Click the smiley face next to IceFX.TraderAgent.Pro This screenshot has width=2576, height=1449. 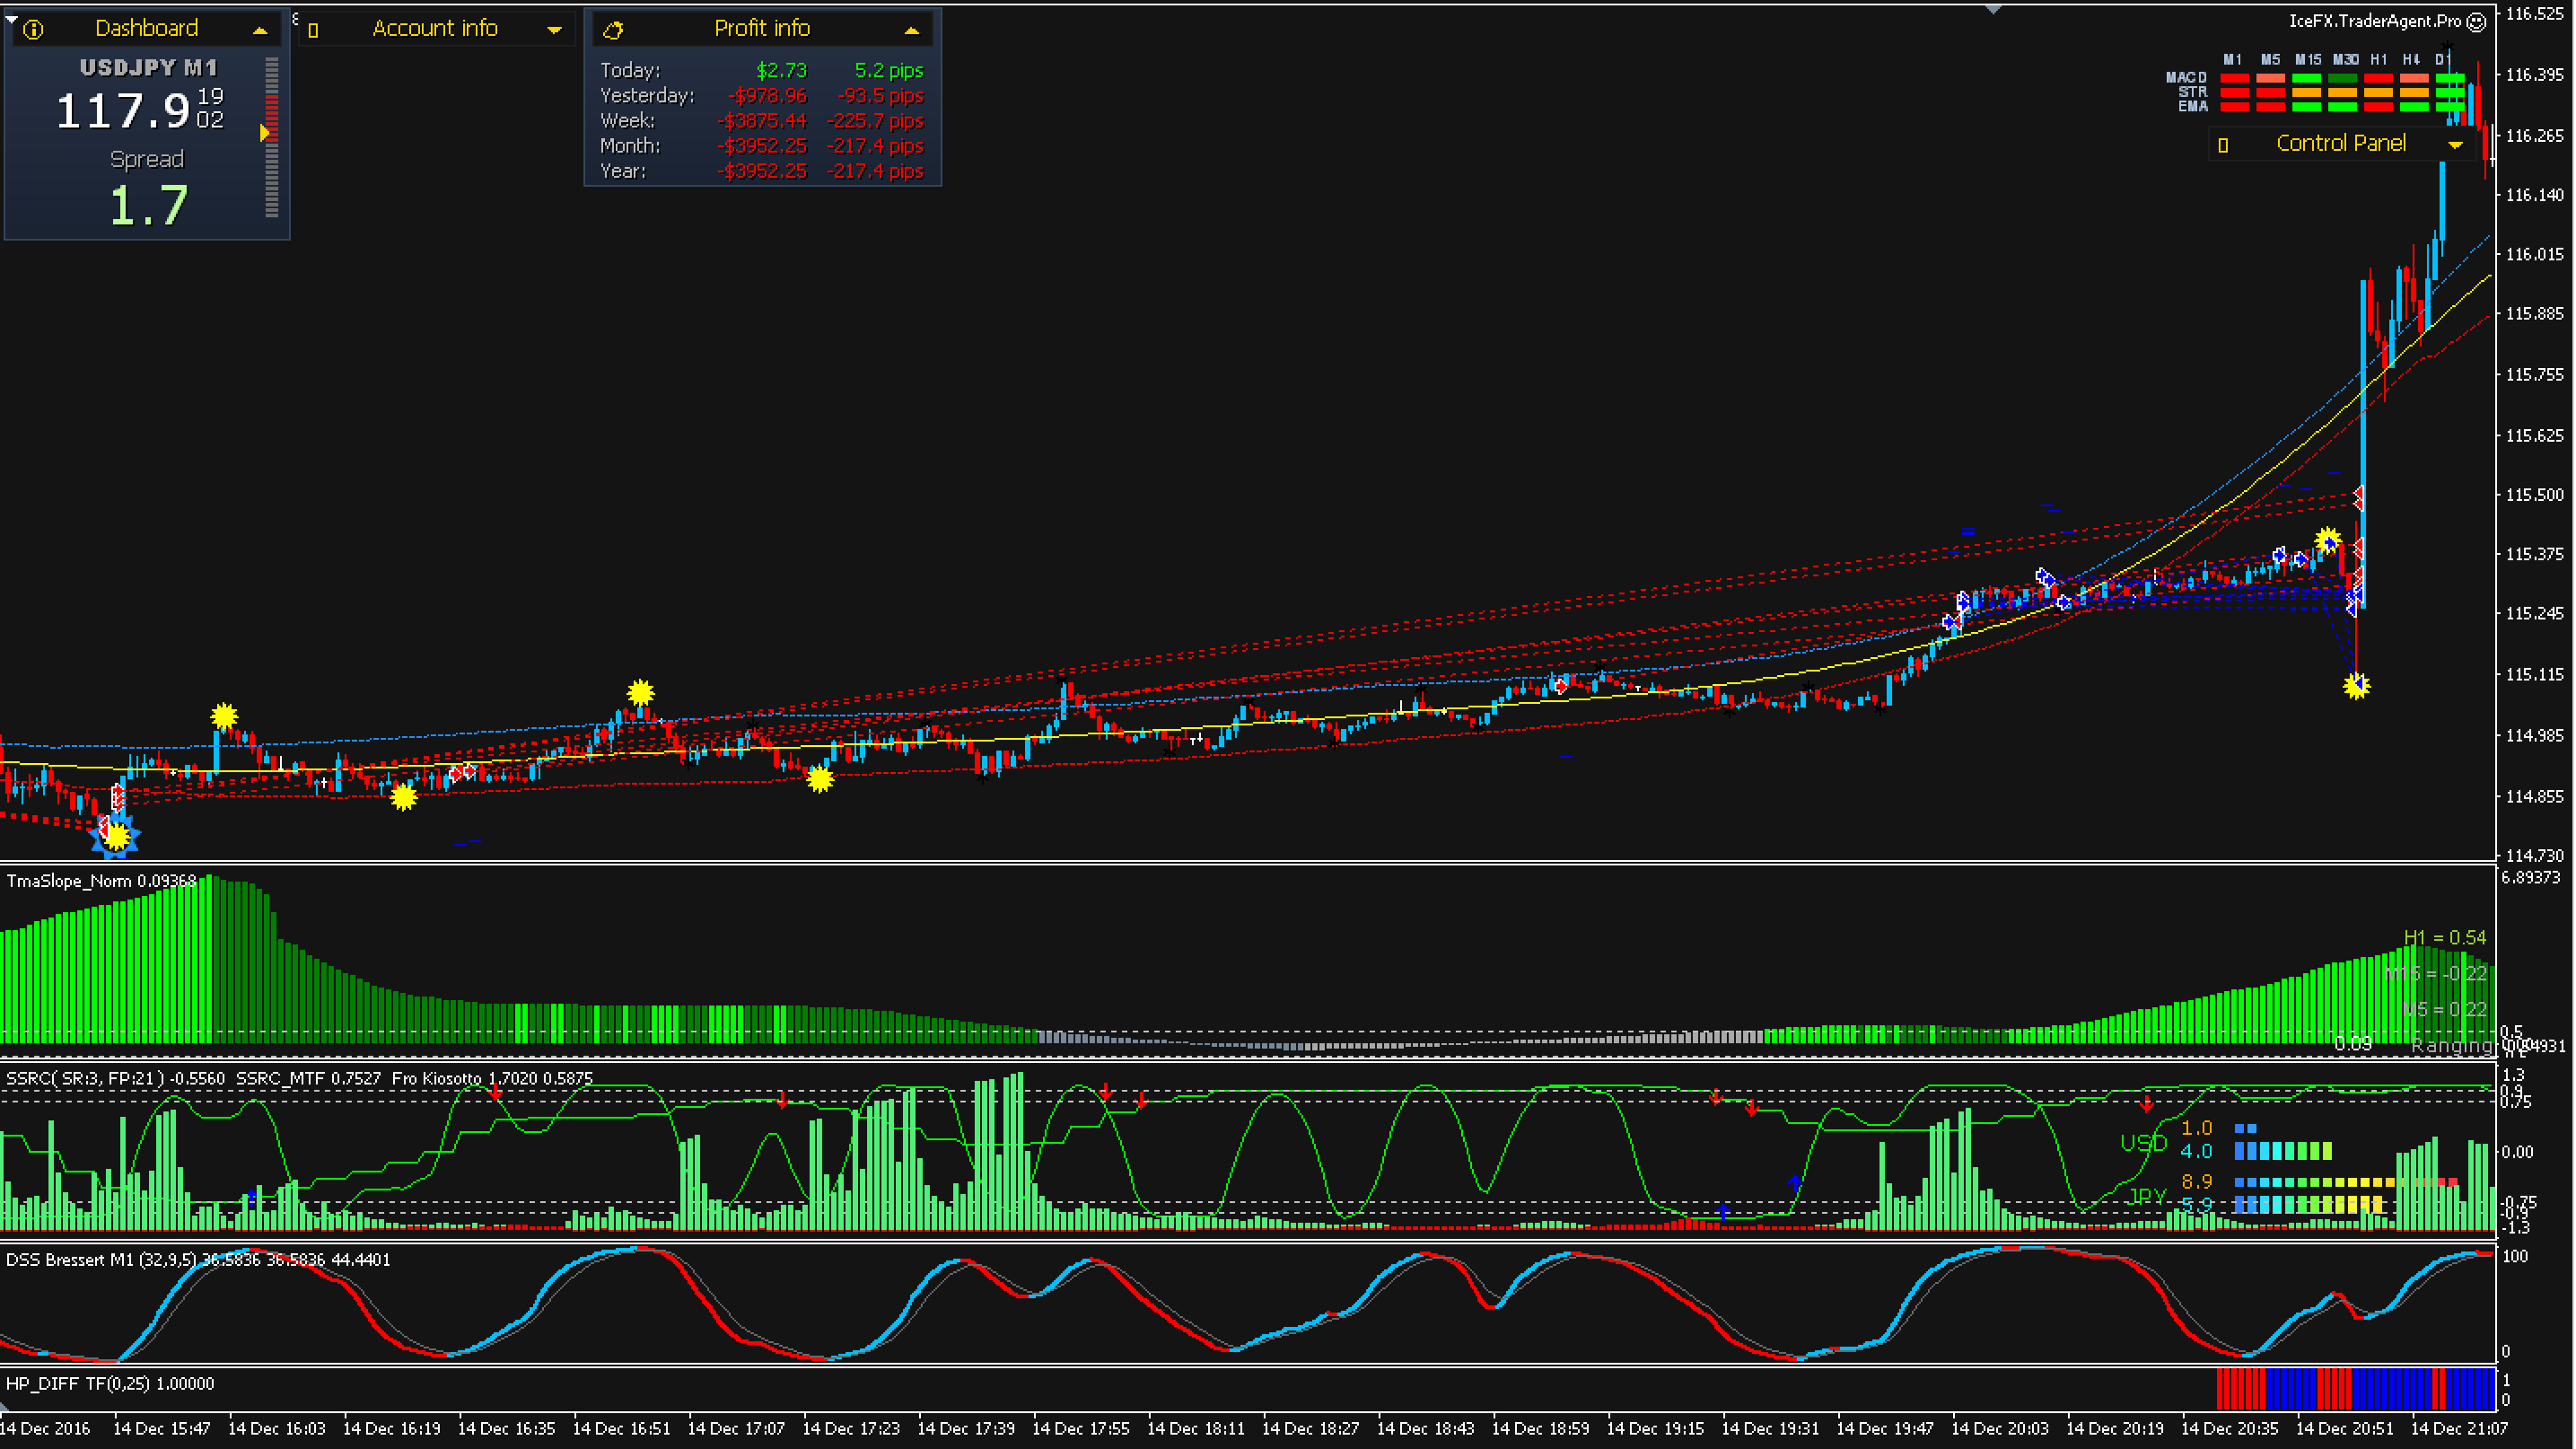(2477, 21)
